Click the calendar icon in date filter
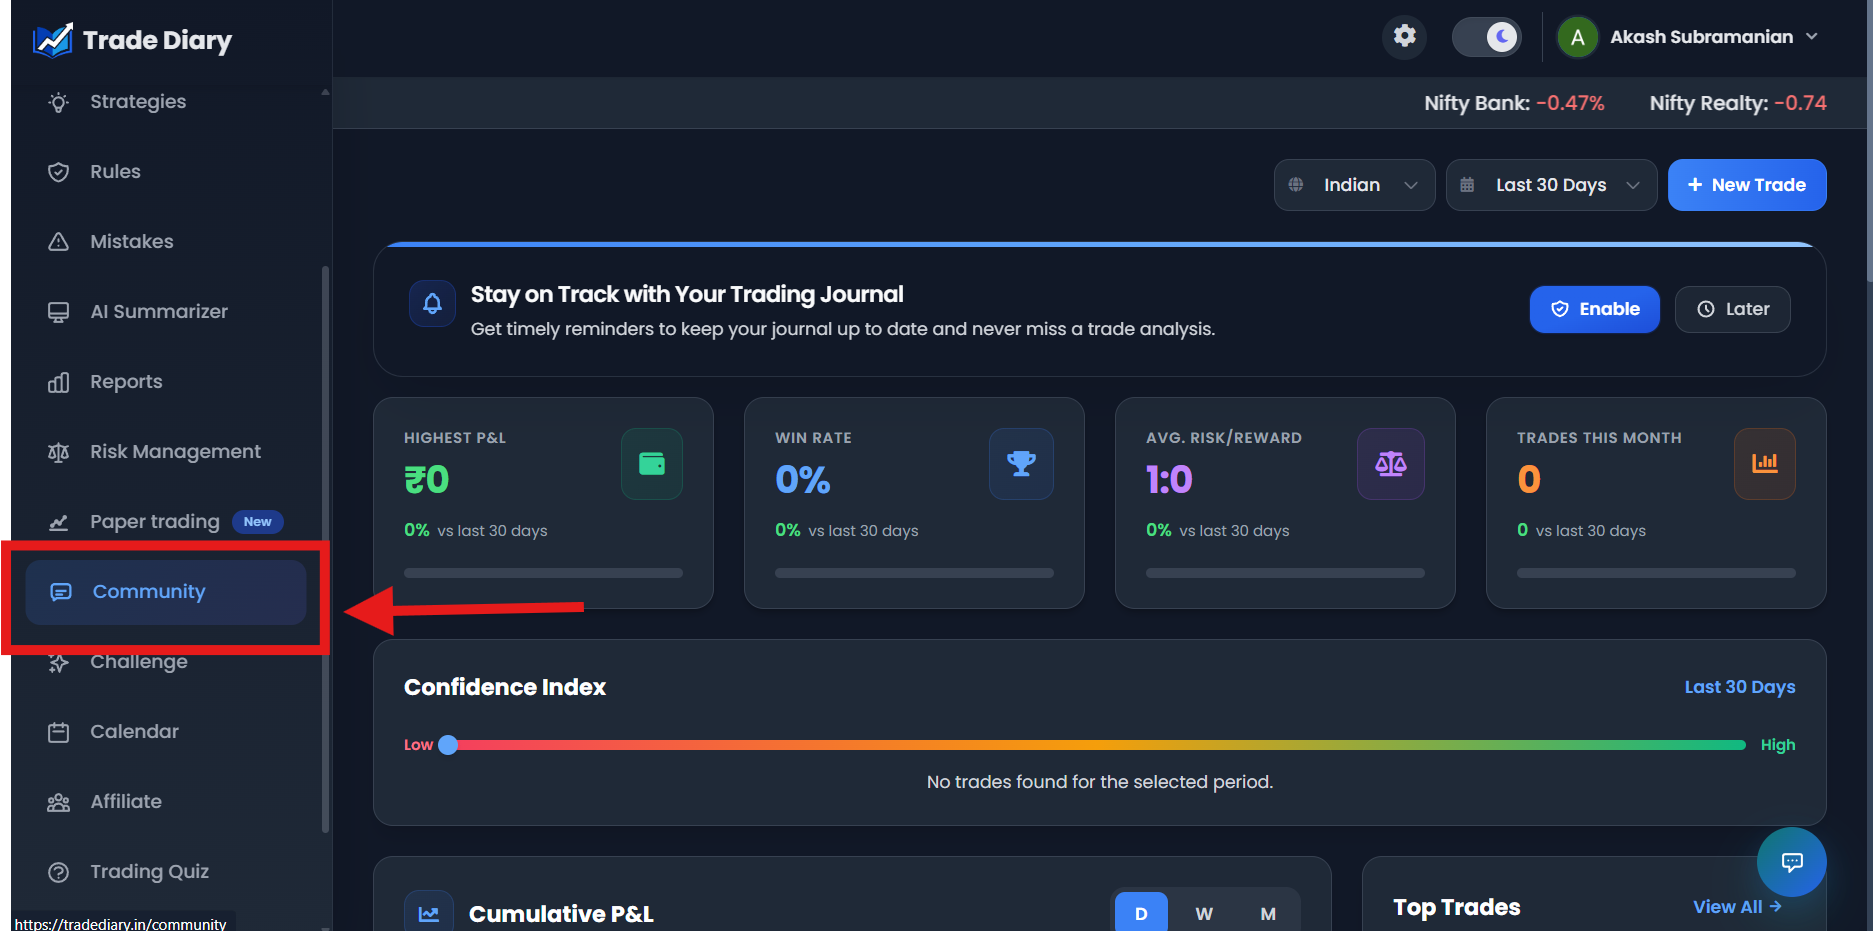This screenshot has height=931, width=1873. coord(1467,185)
